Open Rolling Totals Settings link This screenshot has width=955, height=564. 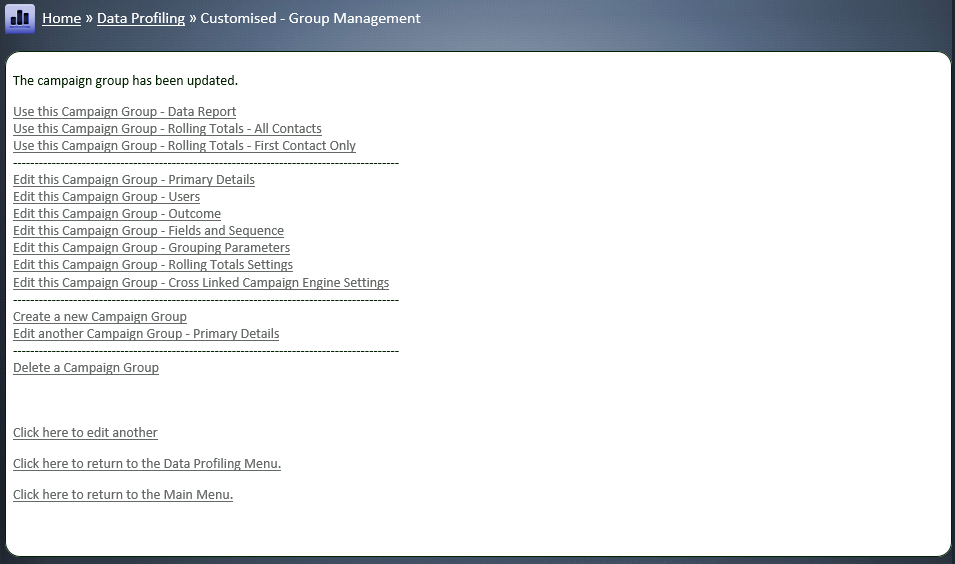coord(152,265)
